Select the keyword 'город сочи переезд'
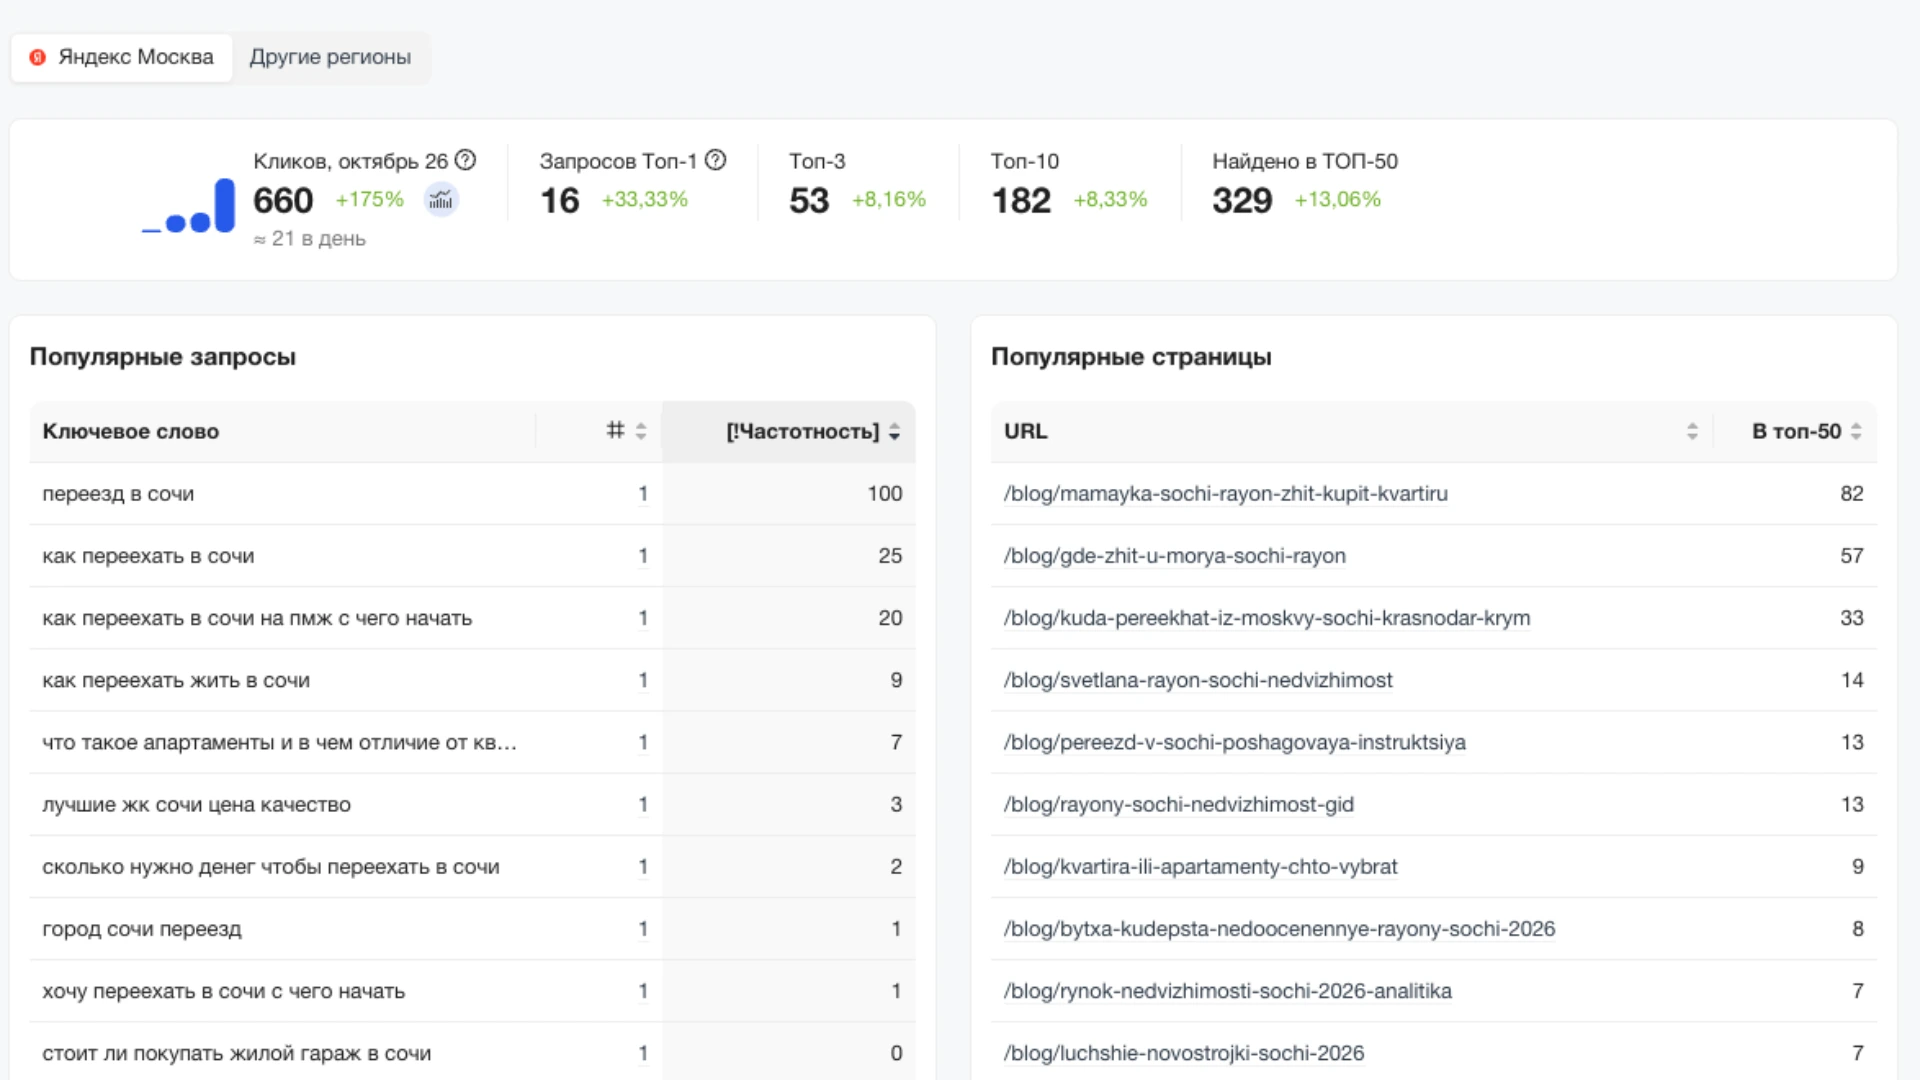The height and width of the screenshot is (1080, 1920). 142,929
